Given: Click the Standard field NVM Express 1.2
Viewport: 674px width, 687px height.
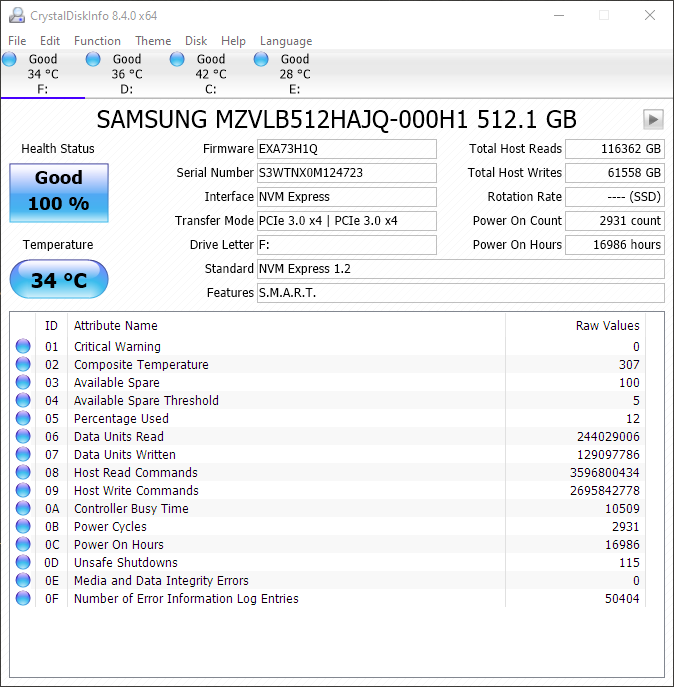Looking at the screenshot, I should pos(461,269).
